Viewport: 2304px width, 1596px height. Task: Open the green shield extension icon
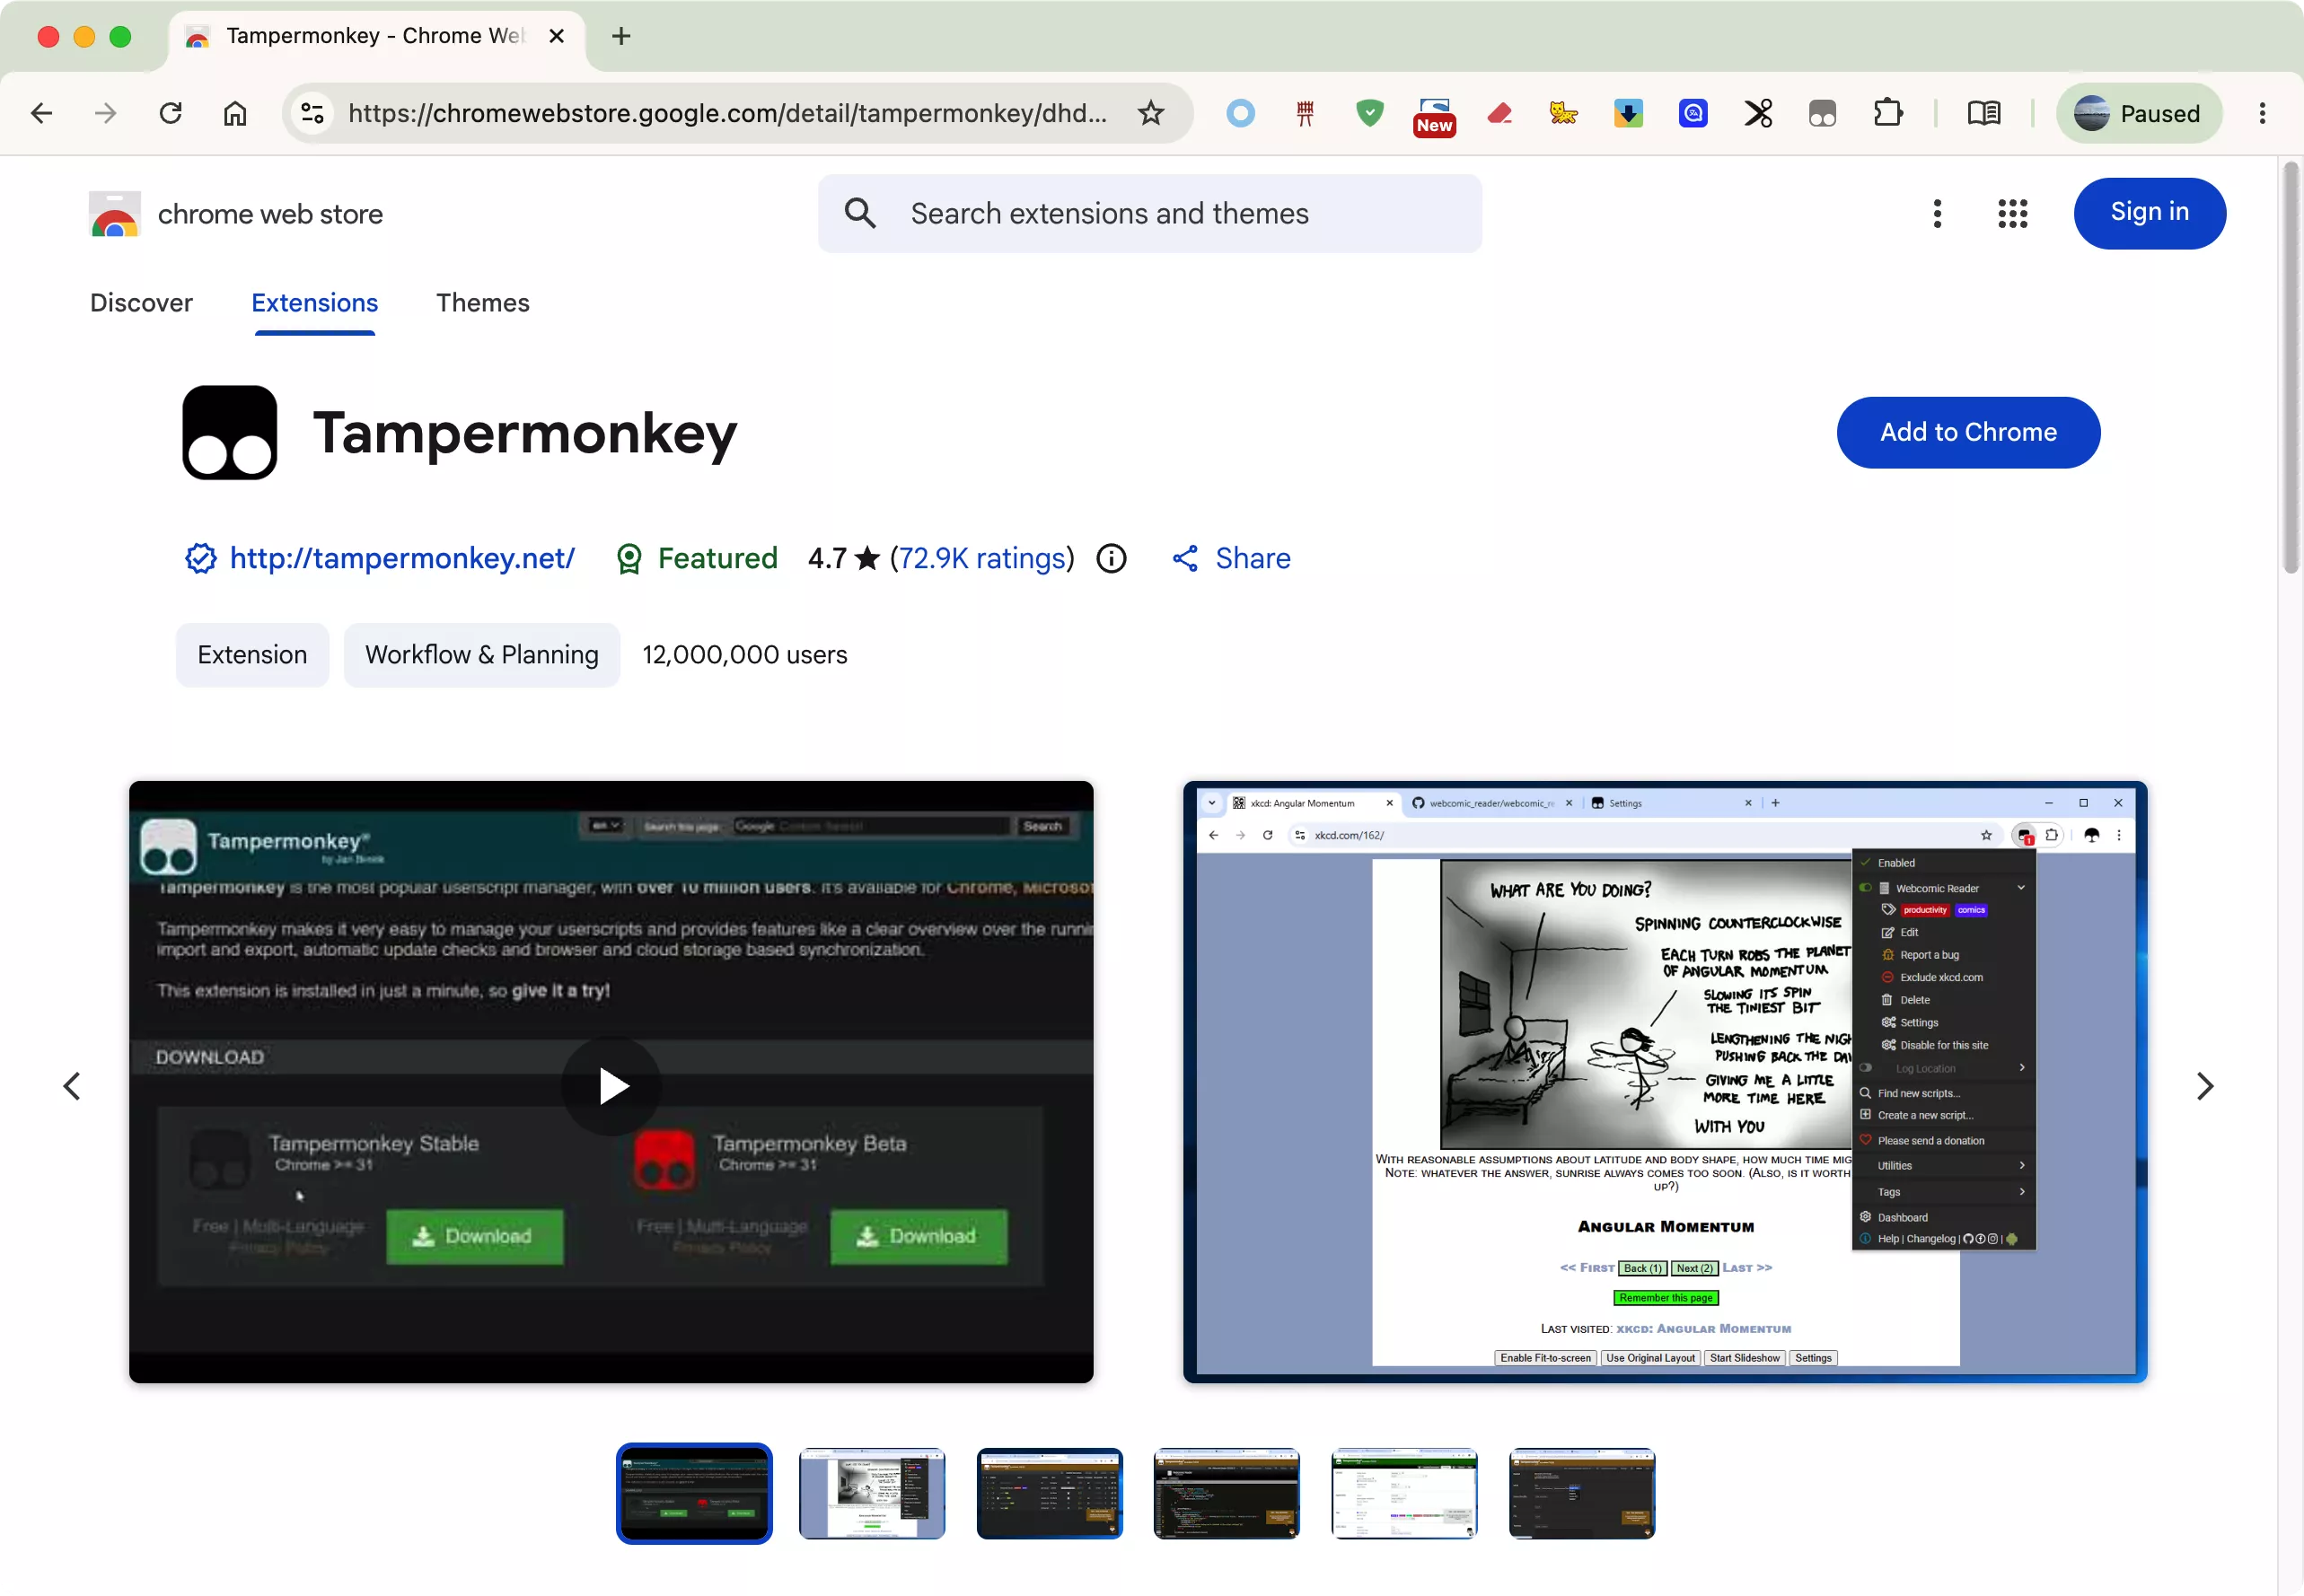pyautogui.click(x=1370, y=113)
